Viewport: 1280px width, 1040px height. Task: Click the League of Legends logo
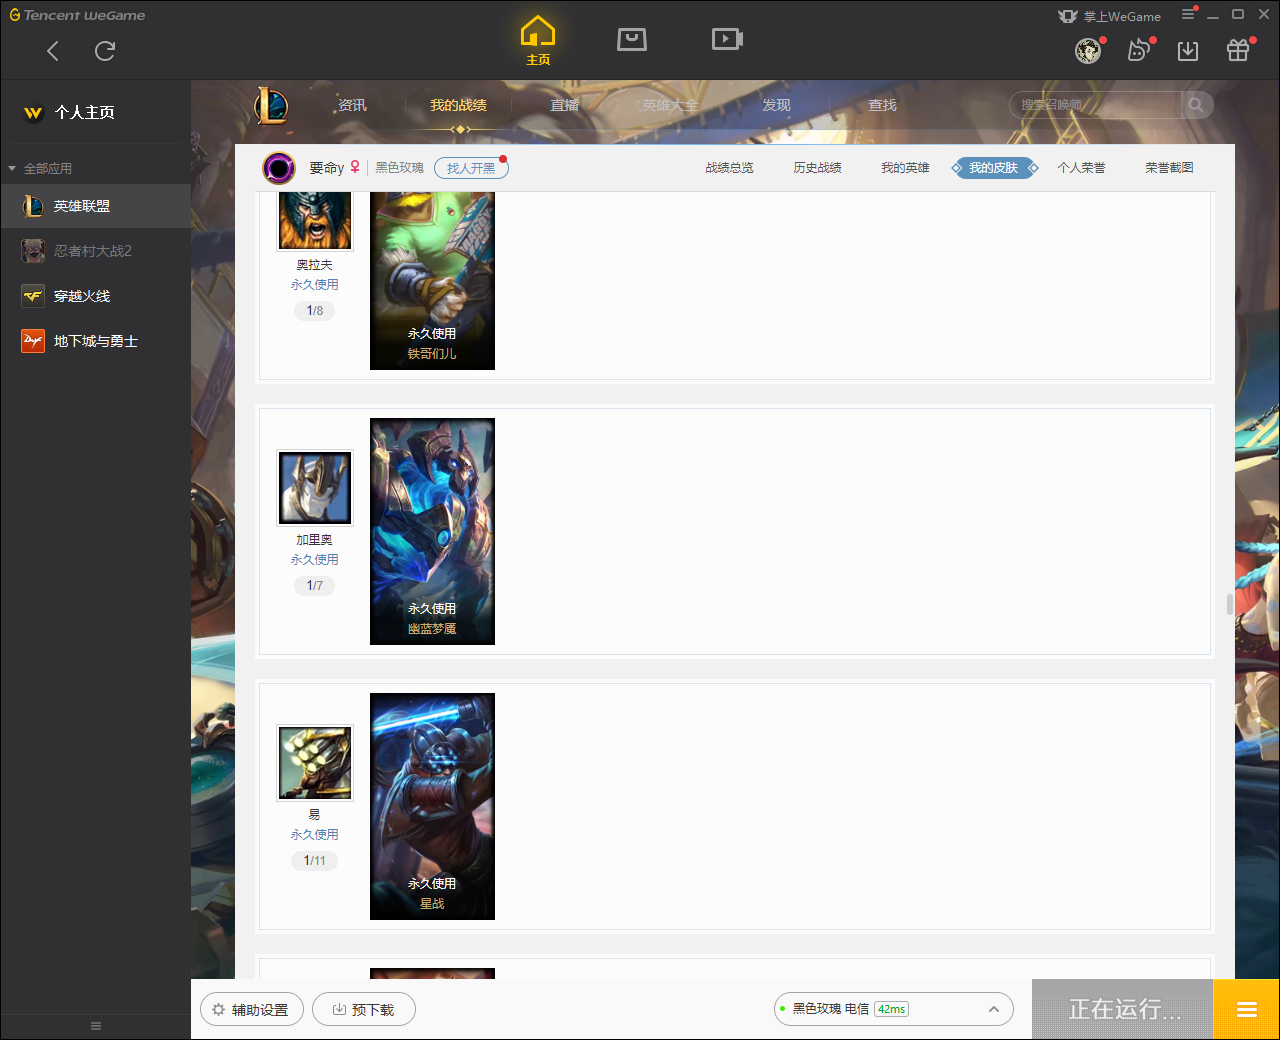tap(271, 105)
